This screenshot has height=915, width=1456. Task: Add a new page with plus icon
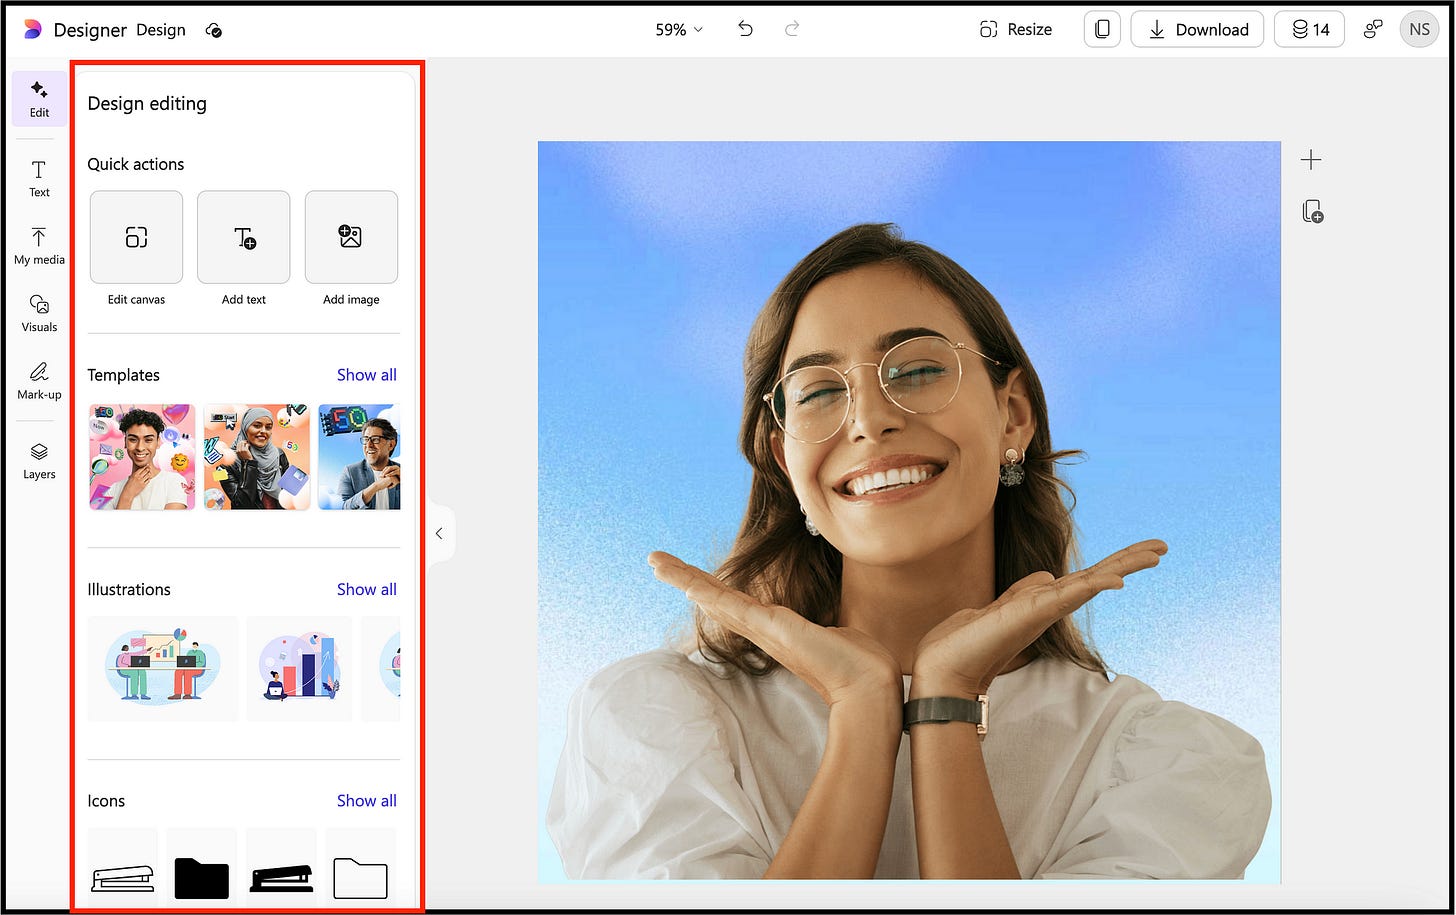(1311, 159)
